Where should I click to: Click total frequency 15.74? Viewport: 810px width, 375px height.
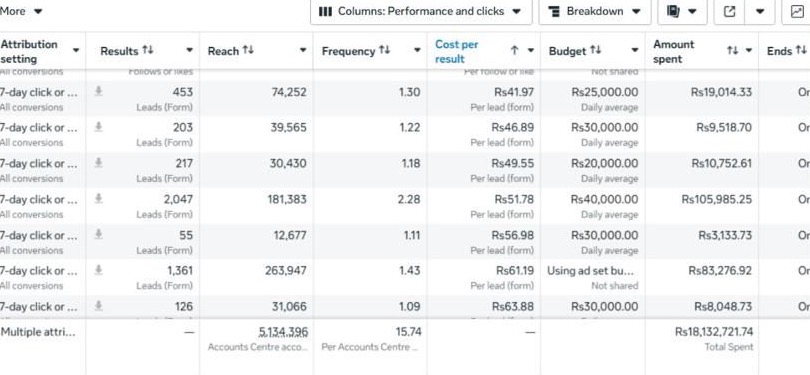click(408, 332)
